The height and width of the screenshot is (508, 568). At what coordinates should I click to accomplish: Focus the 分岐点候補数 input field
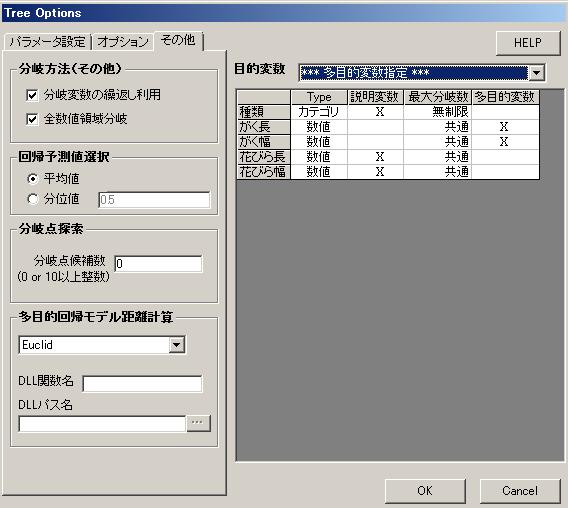pyautogui.click(x=158, y=264)
